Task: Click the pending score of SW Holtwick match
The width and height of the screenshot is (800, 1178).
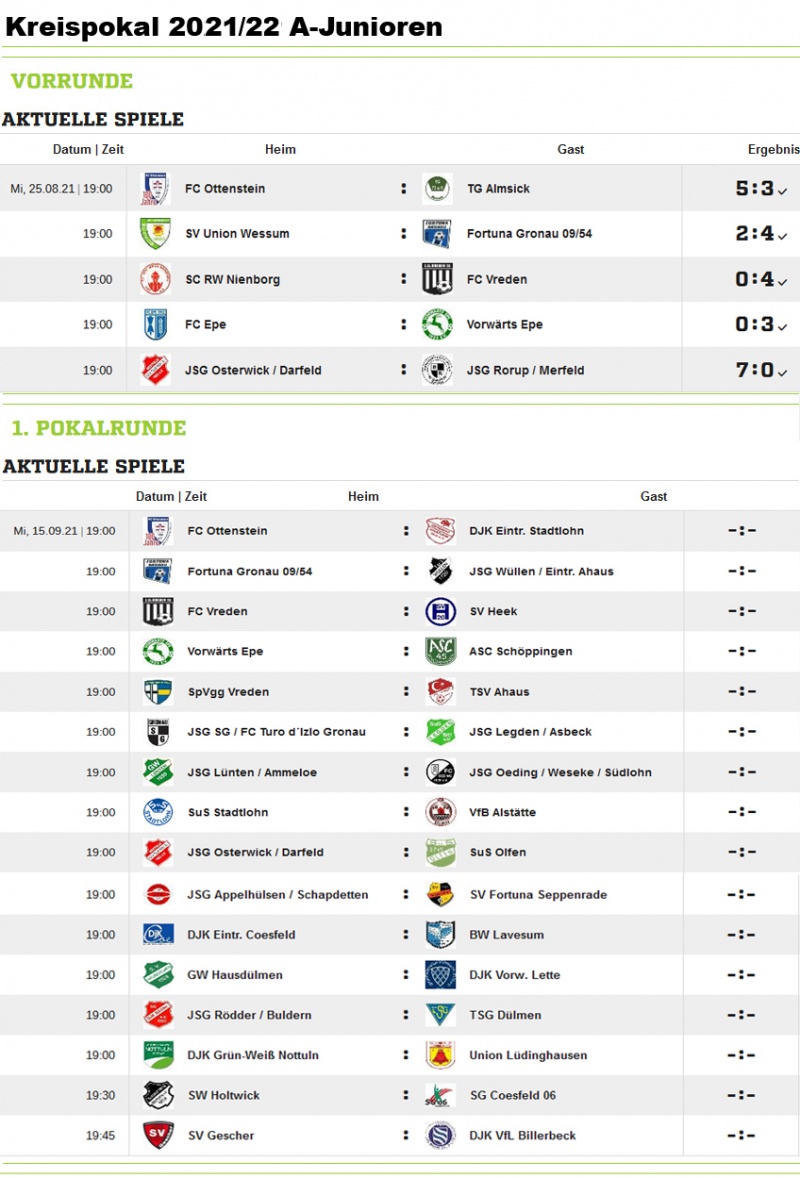Action: pyautogui.click(x=741, y=1095)
